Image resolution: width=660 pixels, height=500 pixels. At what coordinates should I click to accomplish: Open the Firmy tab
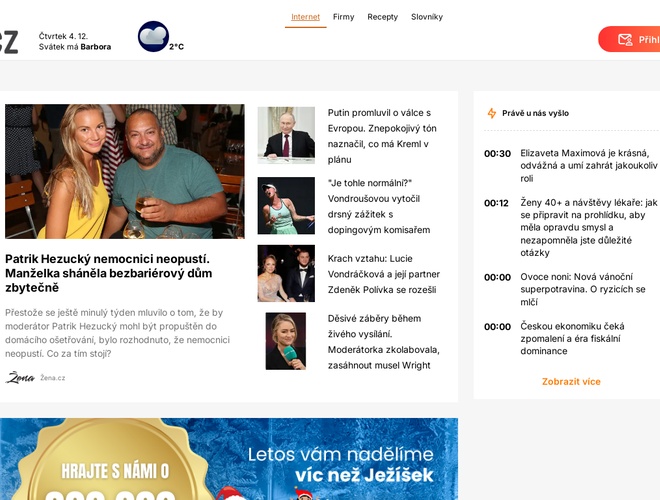tap(343, 17)
